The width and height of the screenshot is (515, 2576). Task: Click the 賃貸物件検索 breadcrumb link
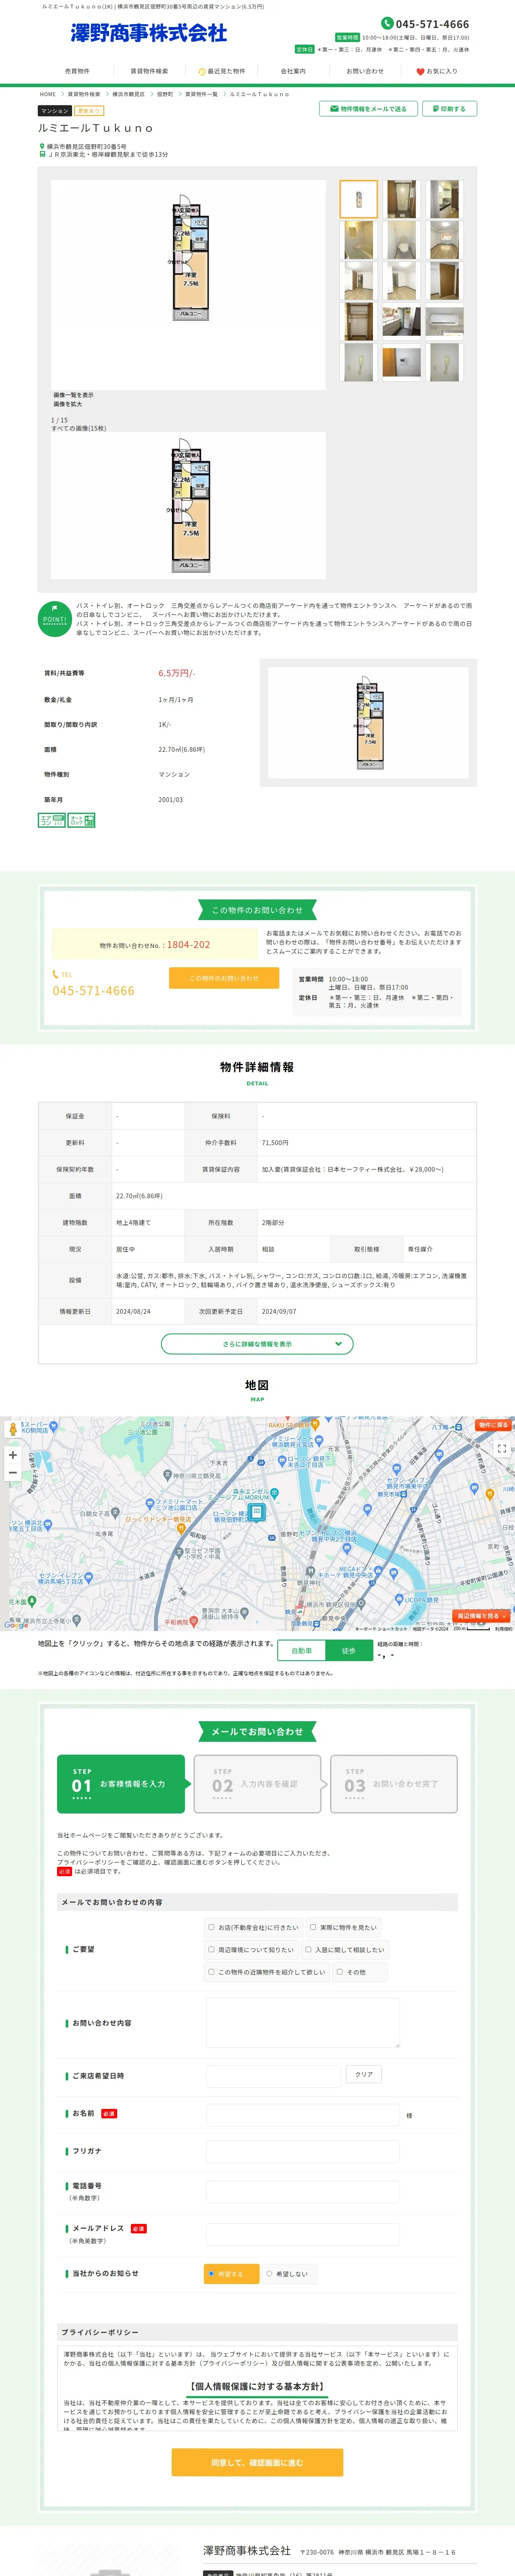click(84, 94)
